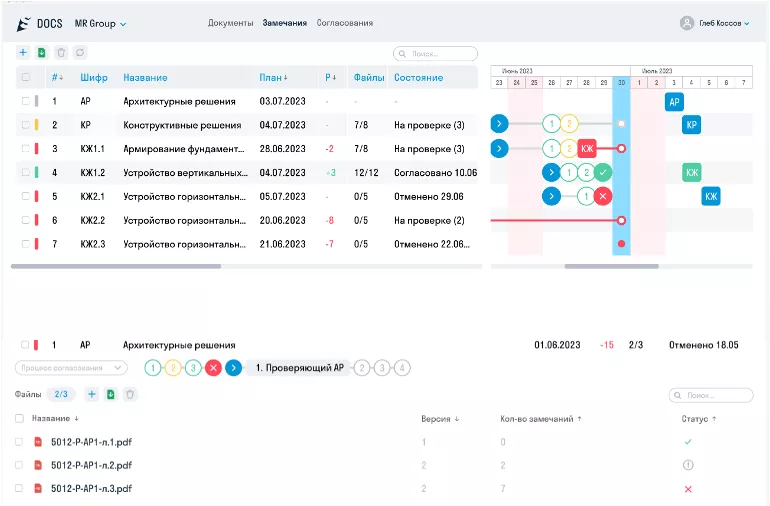
Task: Click the PDF icon of 5012-Р-АР1-л.1.pdf
Action: (x=38, y=442)
